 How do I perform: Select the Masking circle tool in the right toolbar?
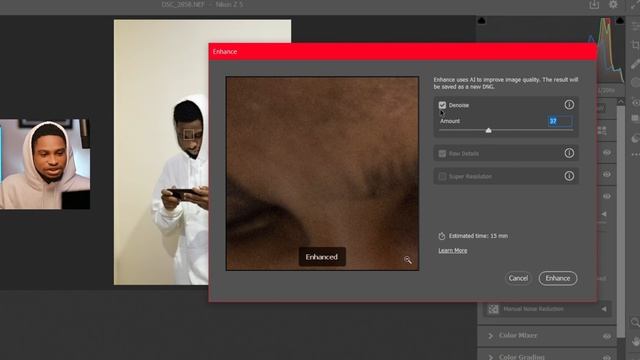point(635,83)
